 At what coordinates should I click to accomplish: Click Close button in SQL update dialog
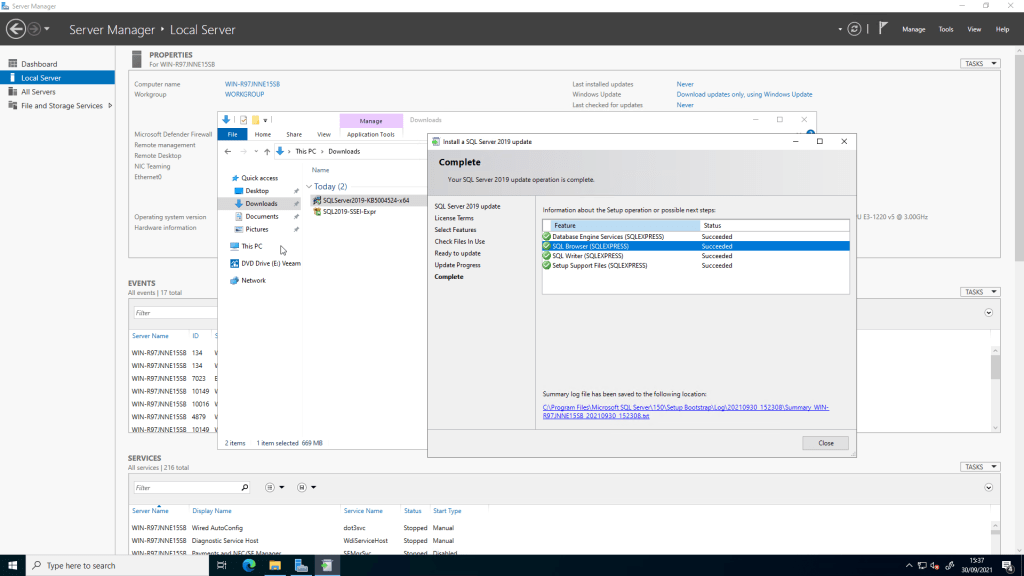825,443
